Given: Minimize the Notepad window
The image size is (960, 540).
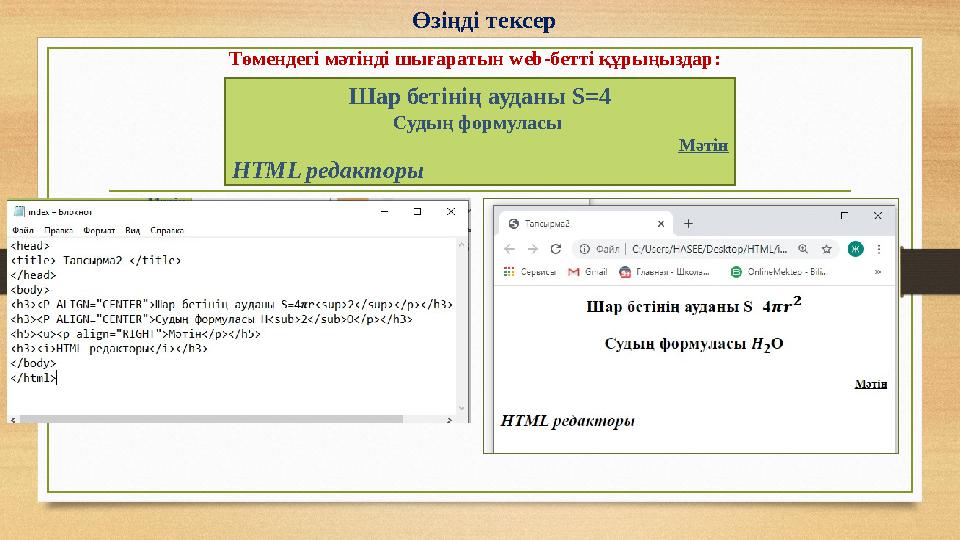Looking at the screenshot, I should coord(384,211).
